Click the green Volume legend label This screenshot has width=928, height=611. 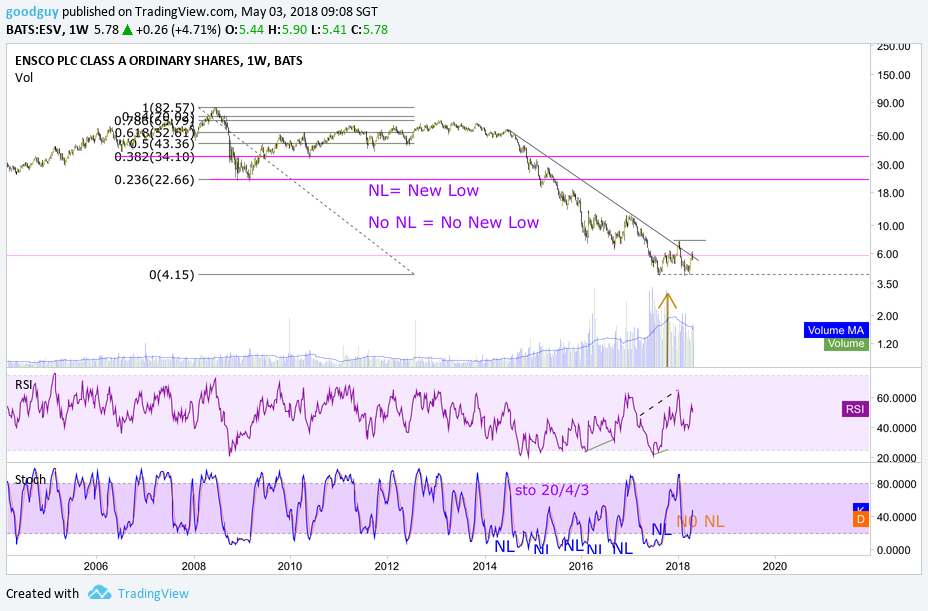[x=846, y=344]
